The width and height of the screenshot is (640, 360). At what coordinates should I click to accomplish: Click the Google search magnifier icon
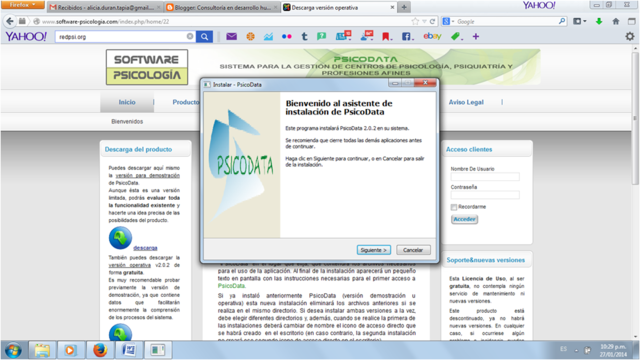tap(562, 21)
